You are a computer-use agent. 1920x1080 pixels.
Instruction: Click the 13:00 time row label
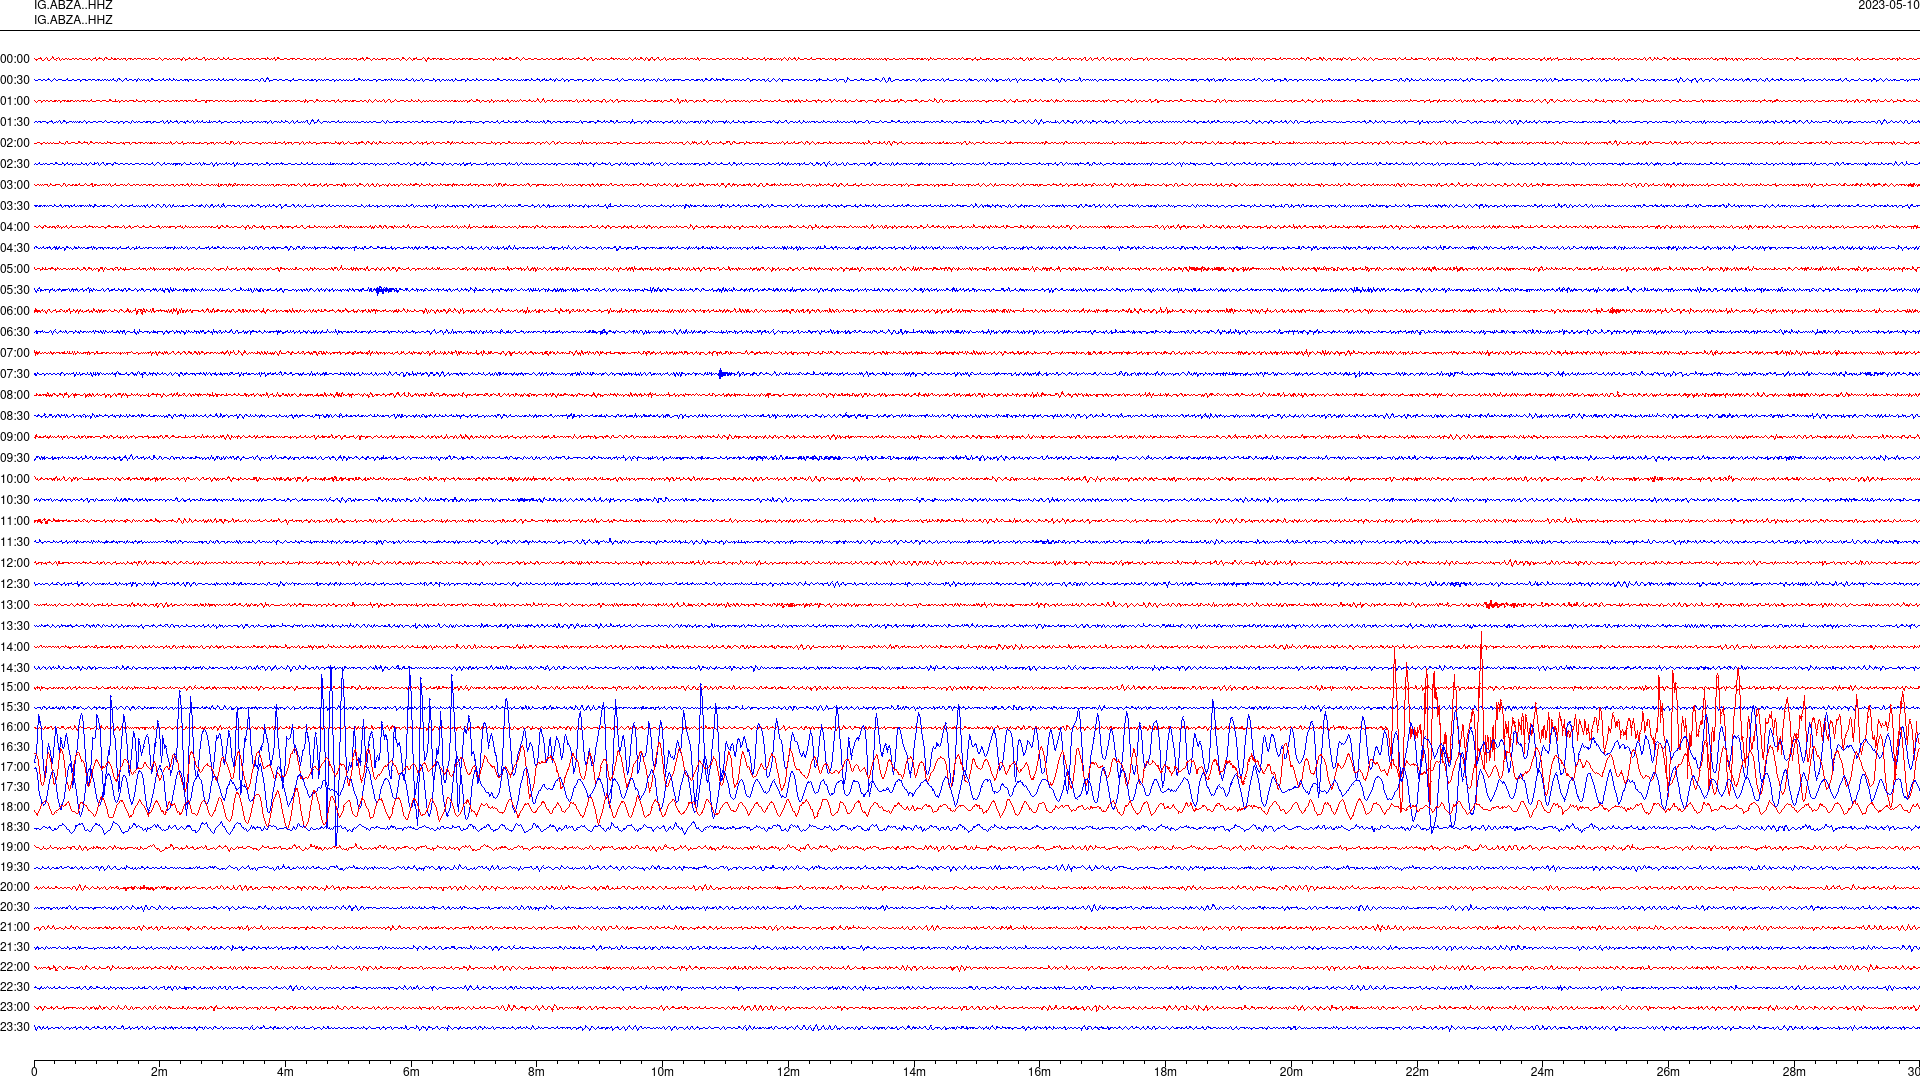[x=15, y=605]
